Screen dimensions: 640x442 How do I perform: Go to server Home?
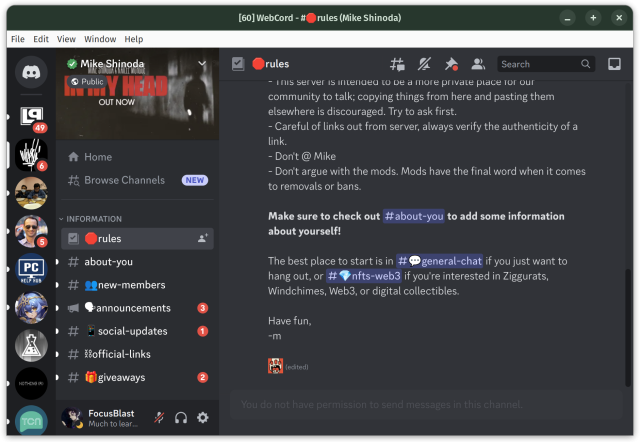pyautogui.click(x=137, y=157)
